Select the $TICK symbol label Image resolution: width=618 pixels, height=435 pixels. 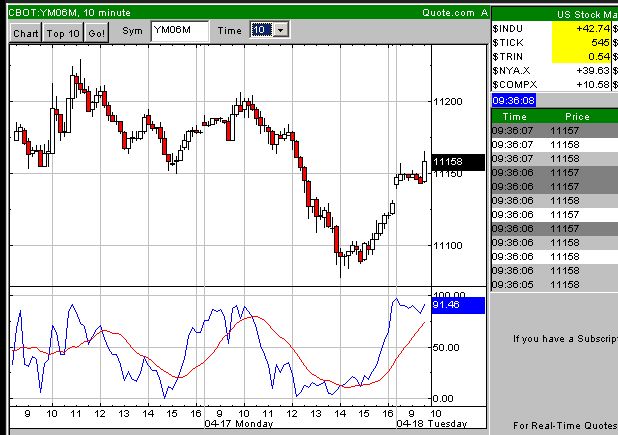pyautogui.click(x=508, y=43)
